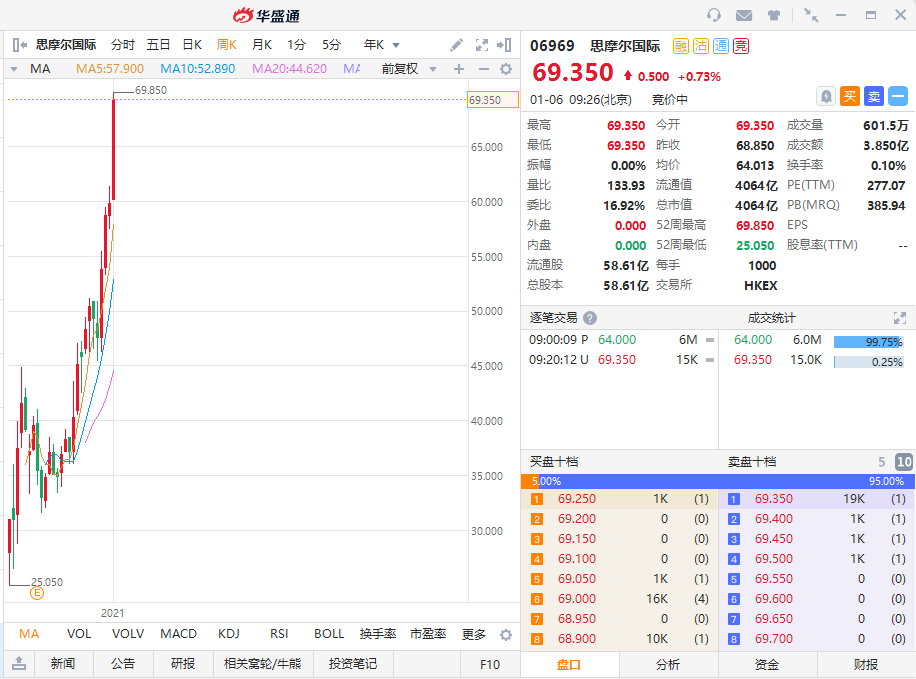Click the help icon beside 逐笔交易
The image size is (916, 679).
(x=590, y=318)
